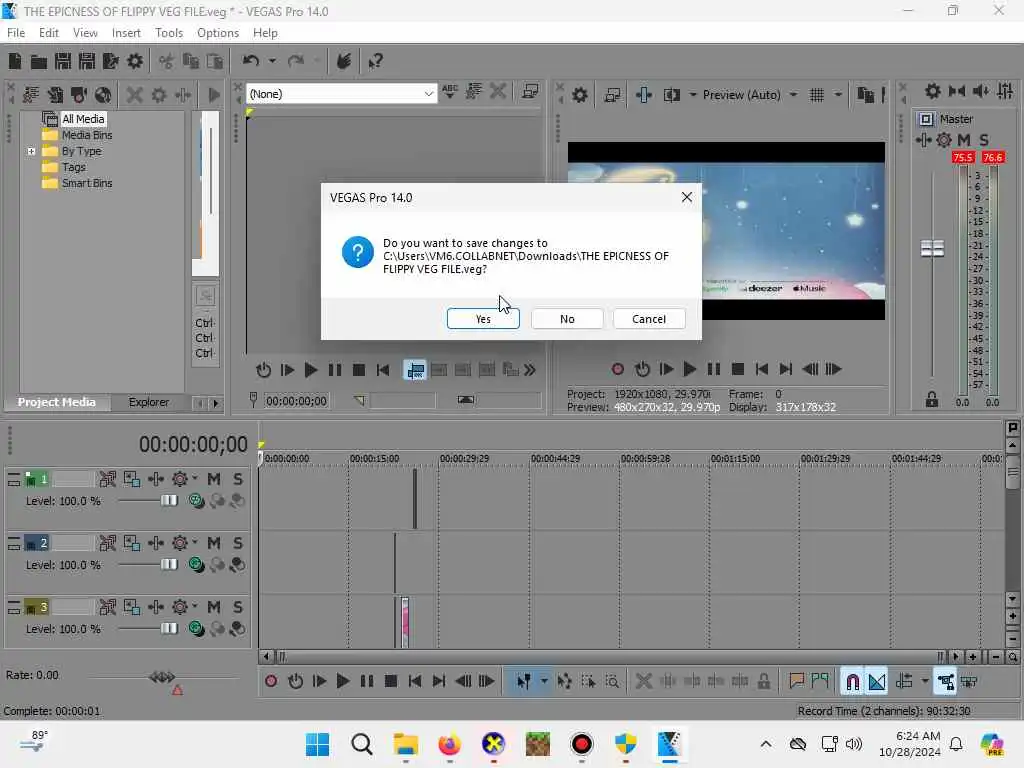Click the preview overlays grid icon
Viewport: 1024px width, 768px height.
click(x=816, y=95)
